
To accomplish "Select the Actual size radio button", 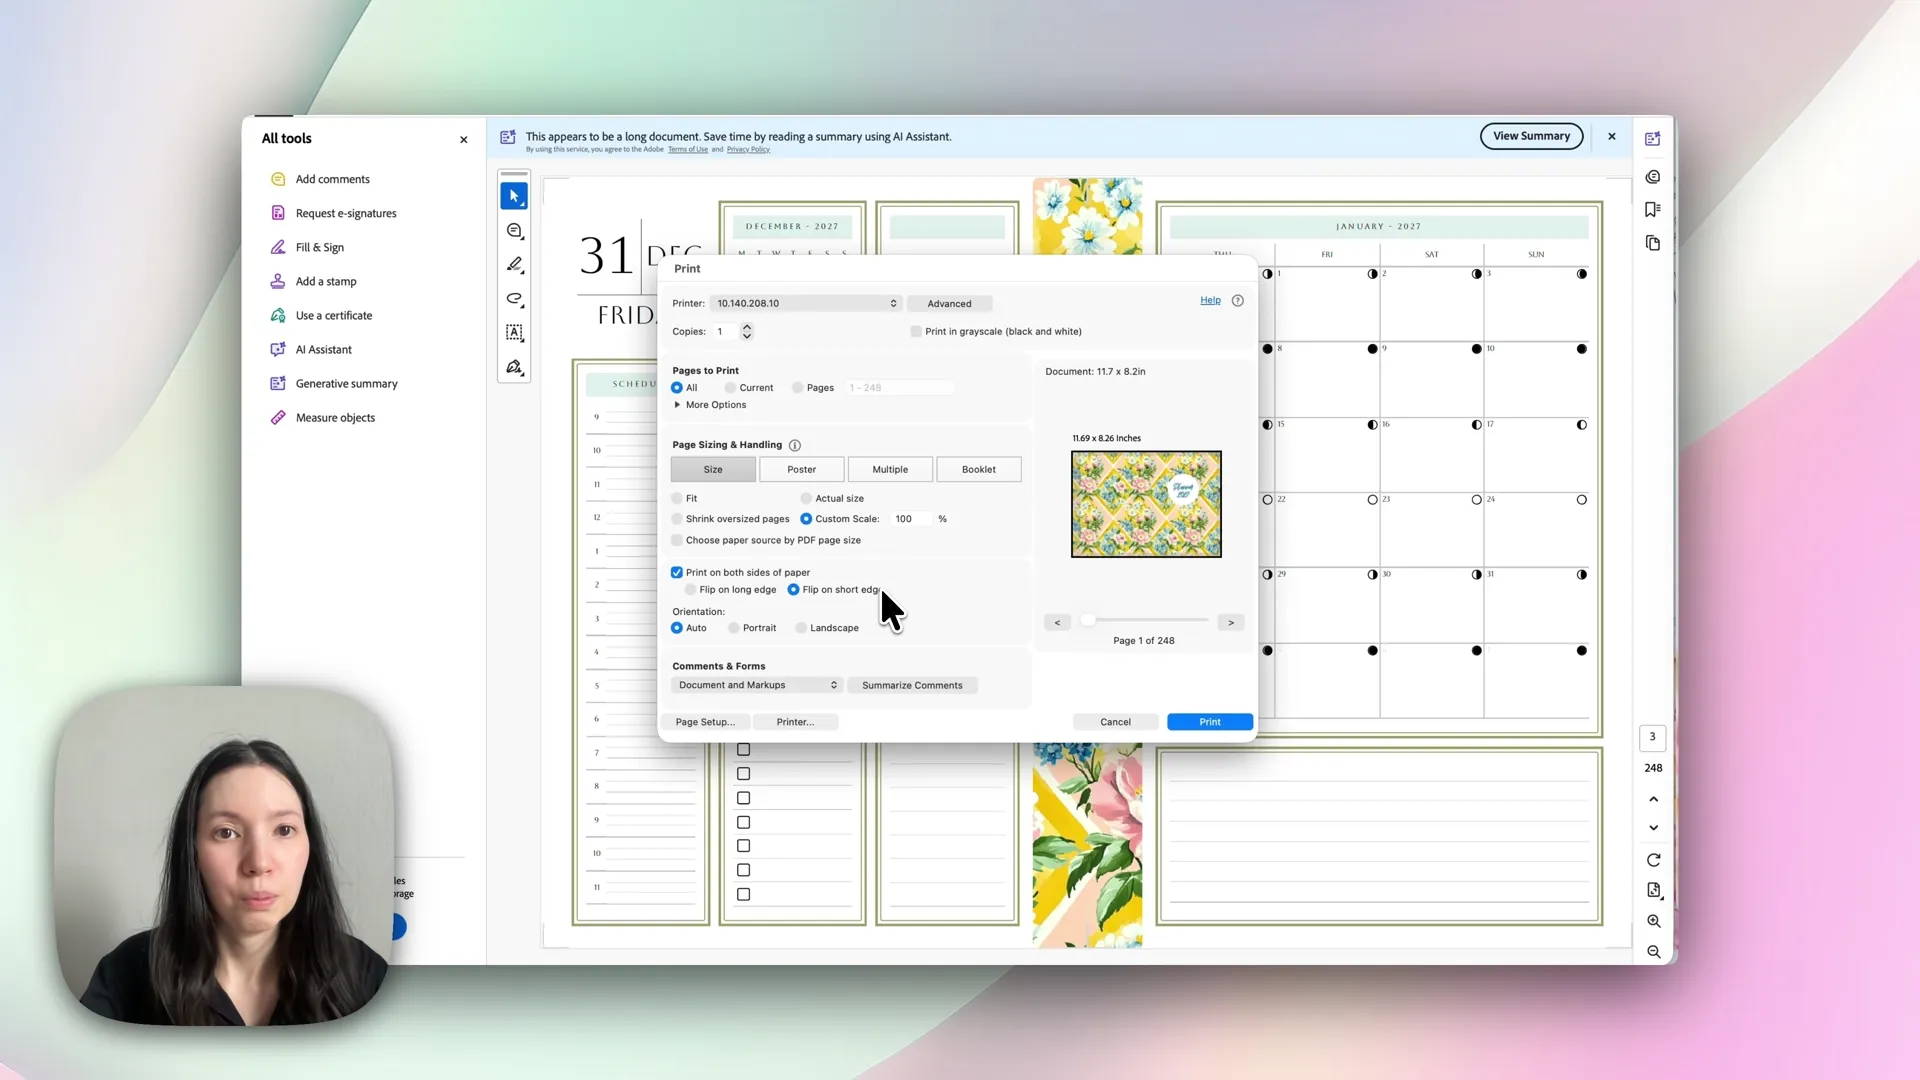I will (x=806, y=498).
